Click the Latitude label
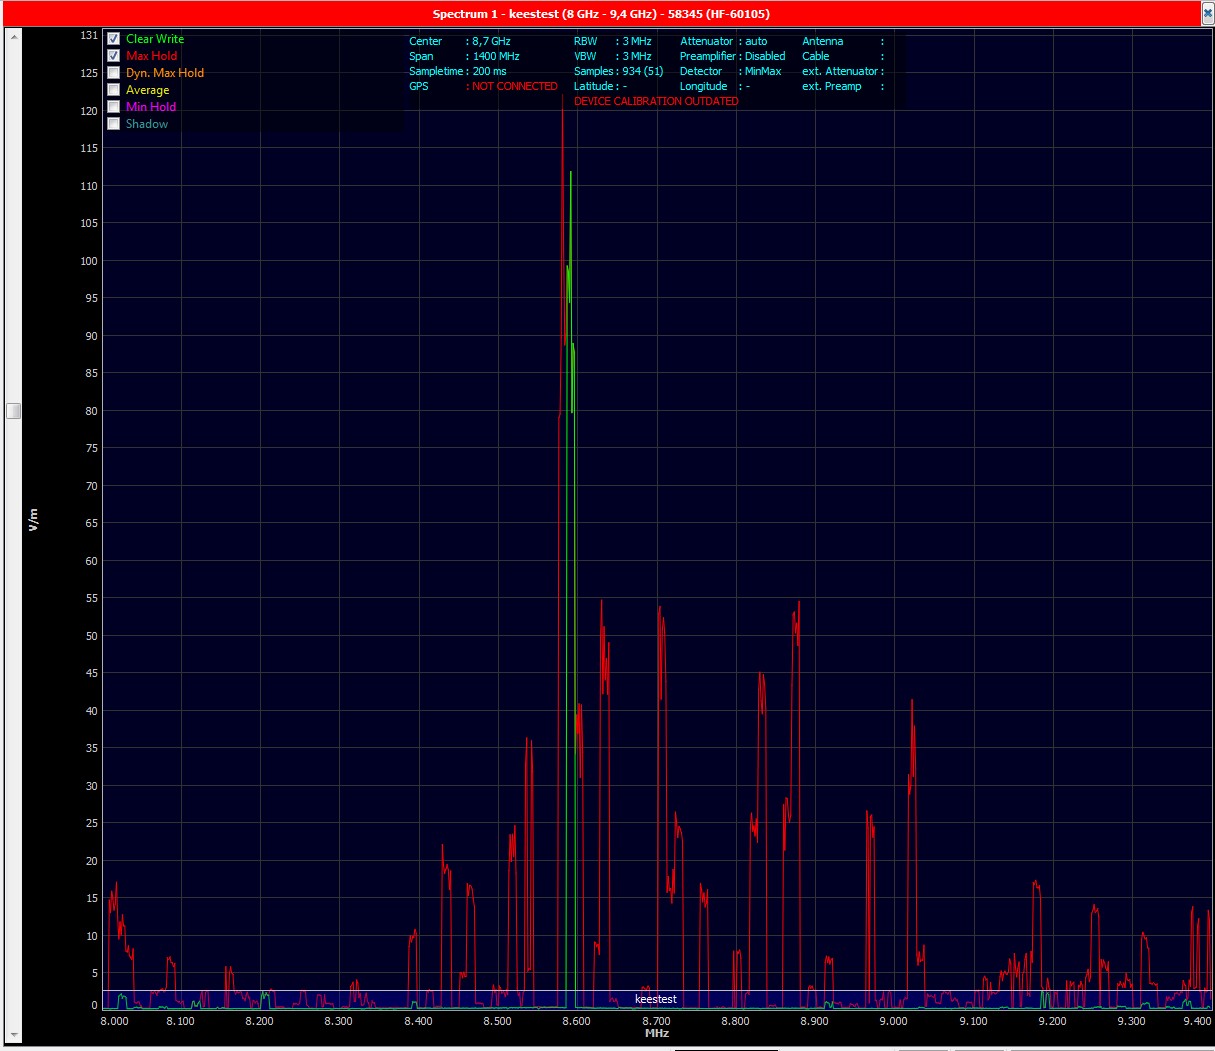This screenshot has width=1215, height=1051. pos(593,86)
